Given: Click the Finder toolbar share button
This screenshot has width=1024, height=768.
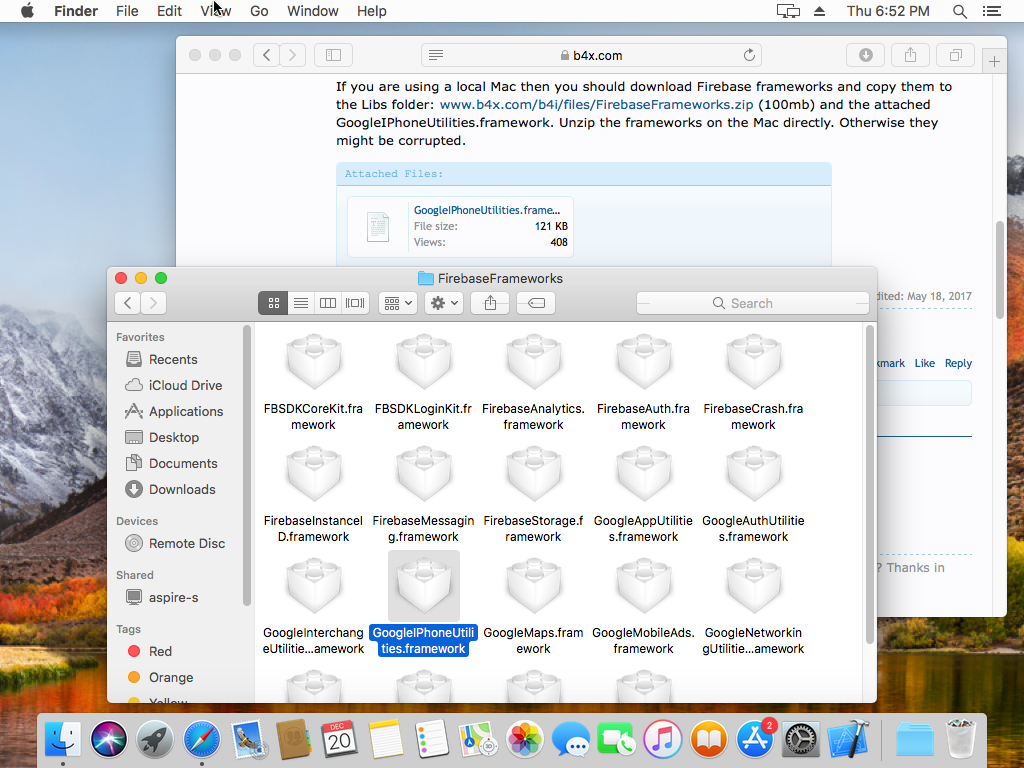Looking at the screenshot, I should coord(490,303).
